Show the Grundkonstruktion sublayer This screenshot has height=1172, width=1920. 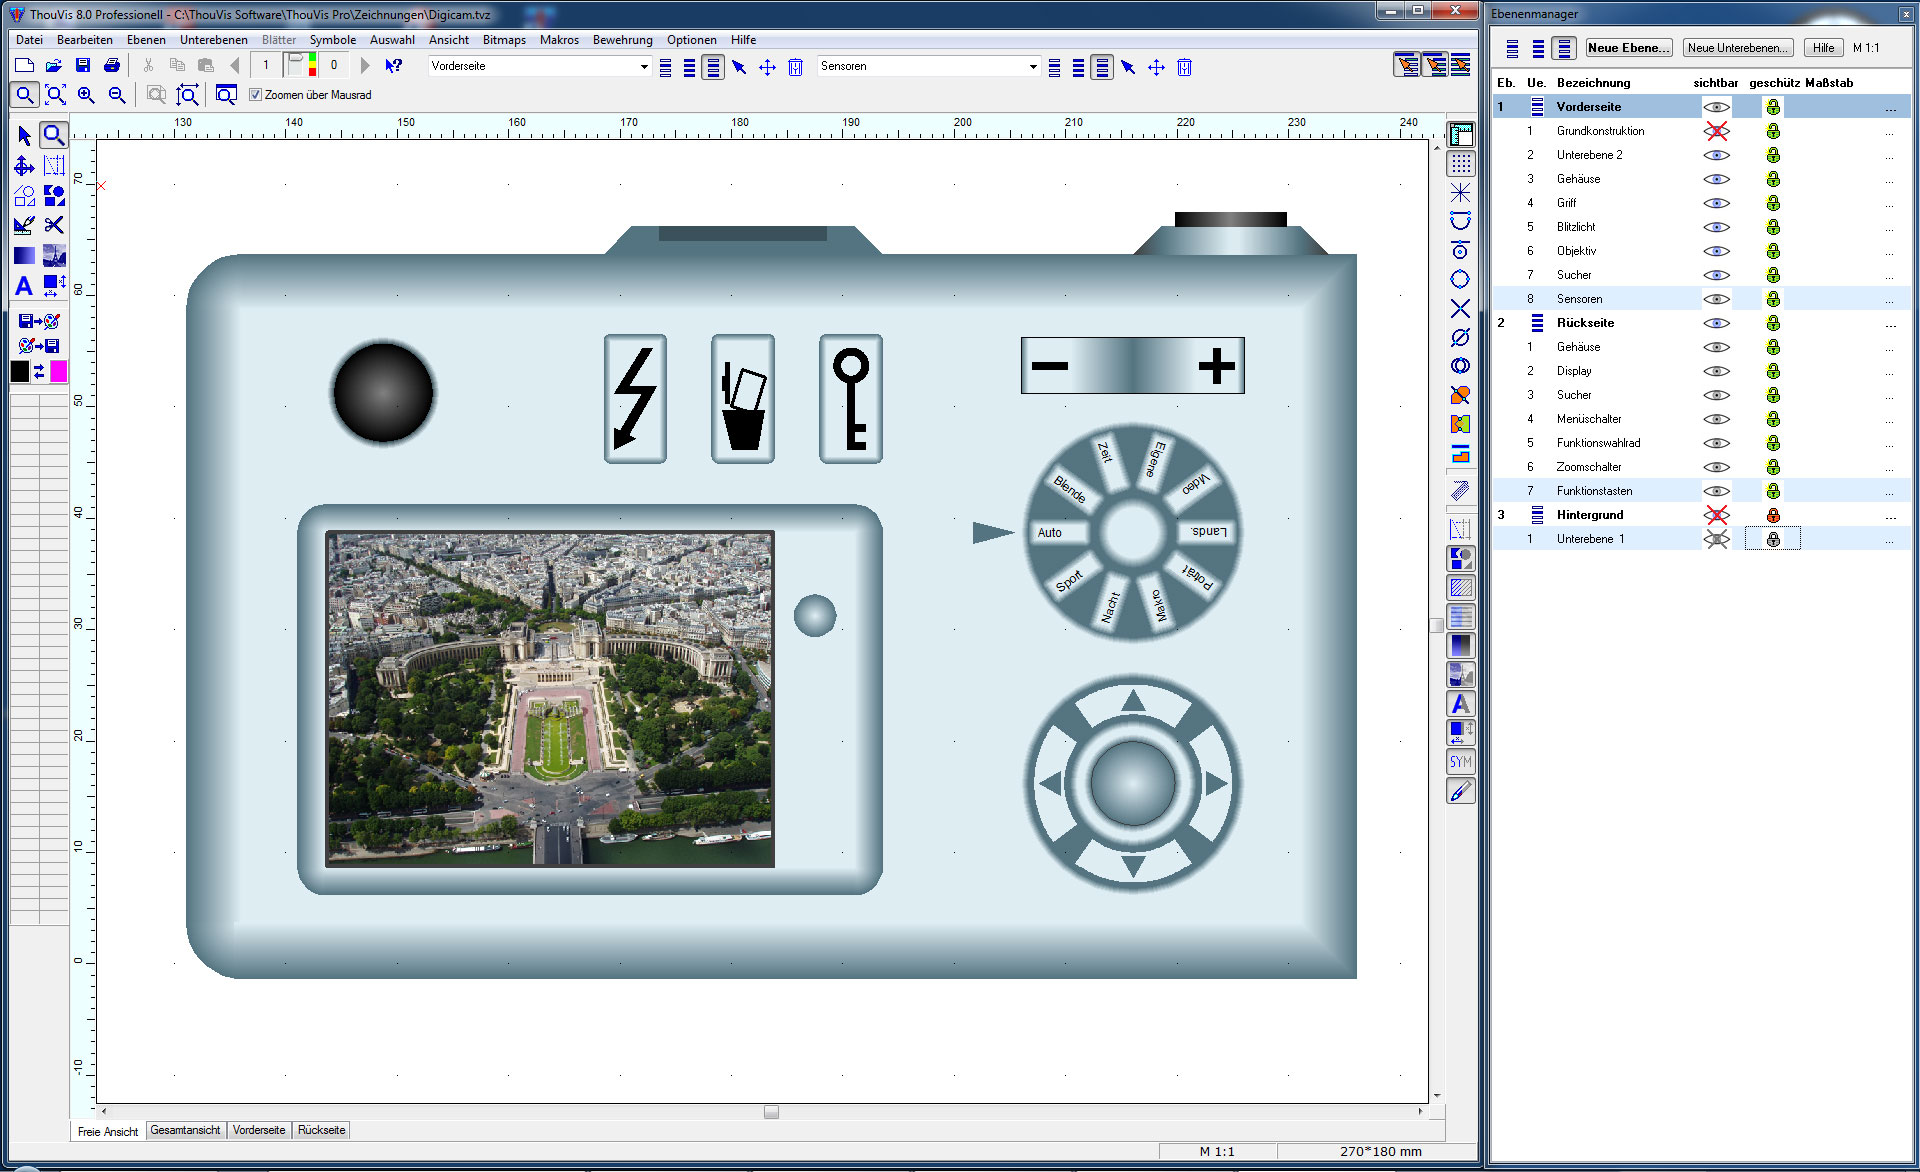1716,131
